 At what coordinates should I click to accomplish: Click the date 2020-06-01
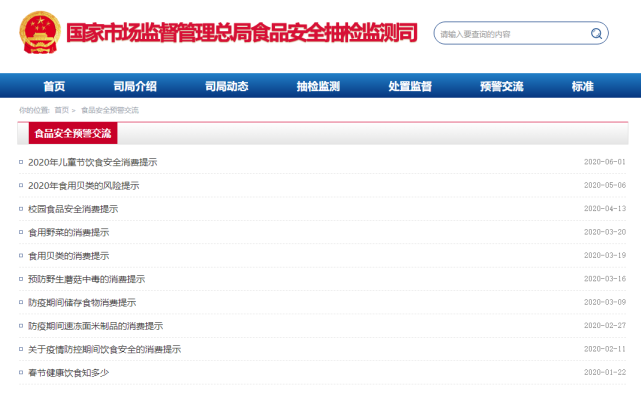click(x=605, y=162)
